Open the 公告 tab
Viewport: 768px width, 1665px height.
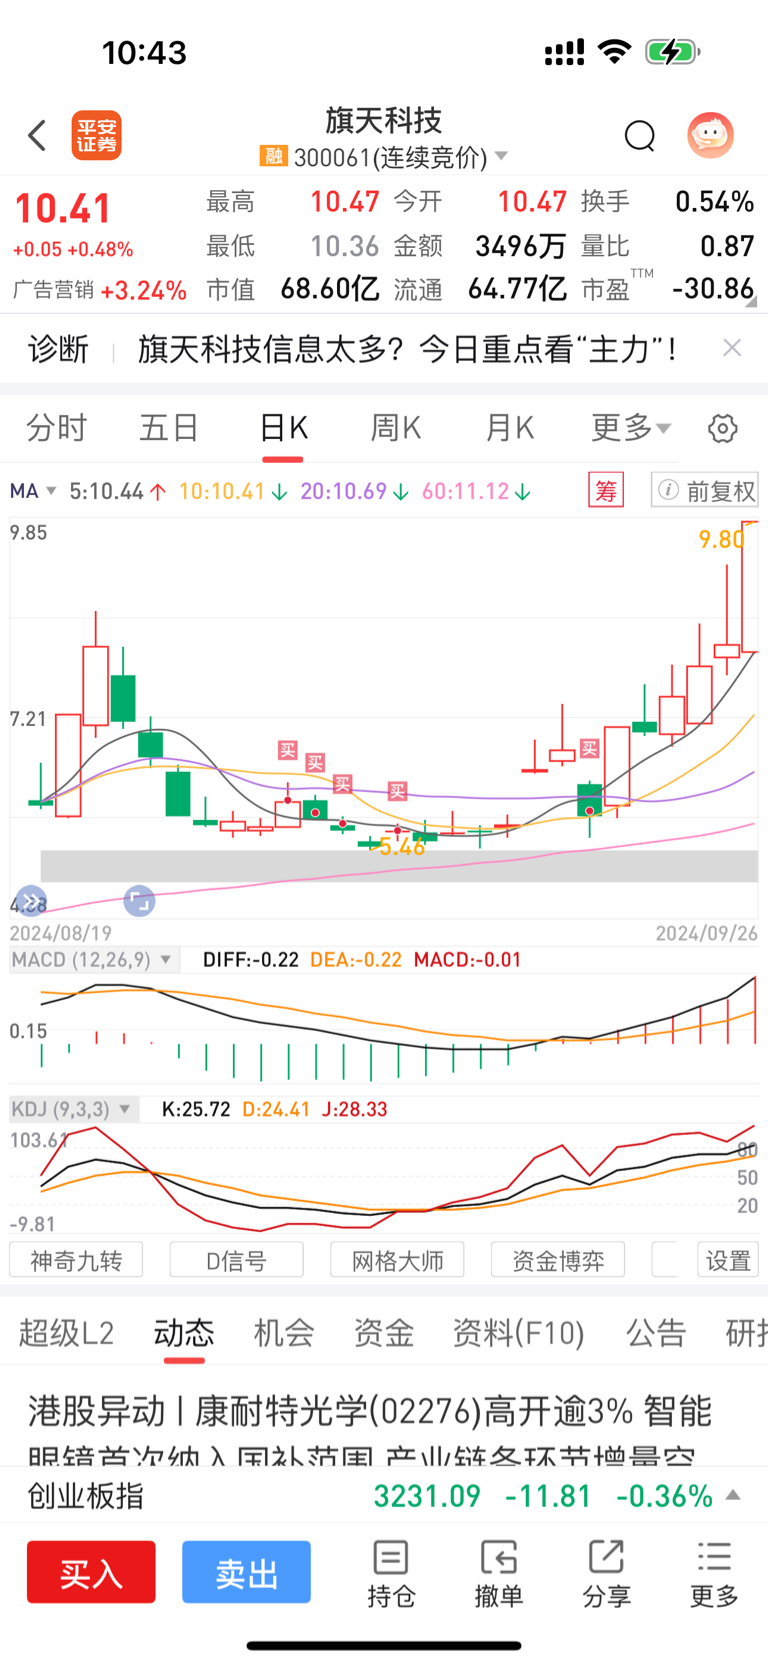point(656,1333)
